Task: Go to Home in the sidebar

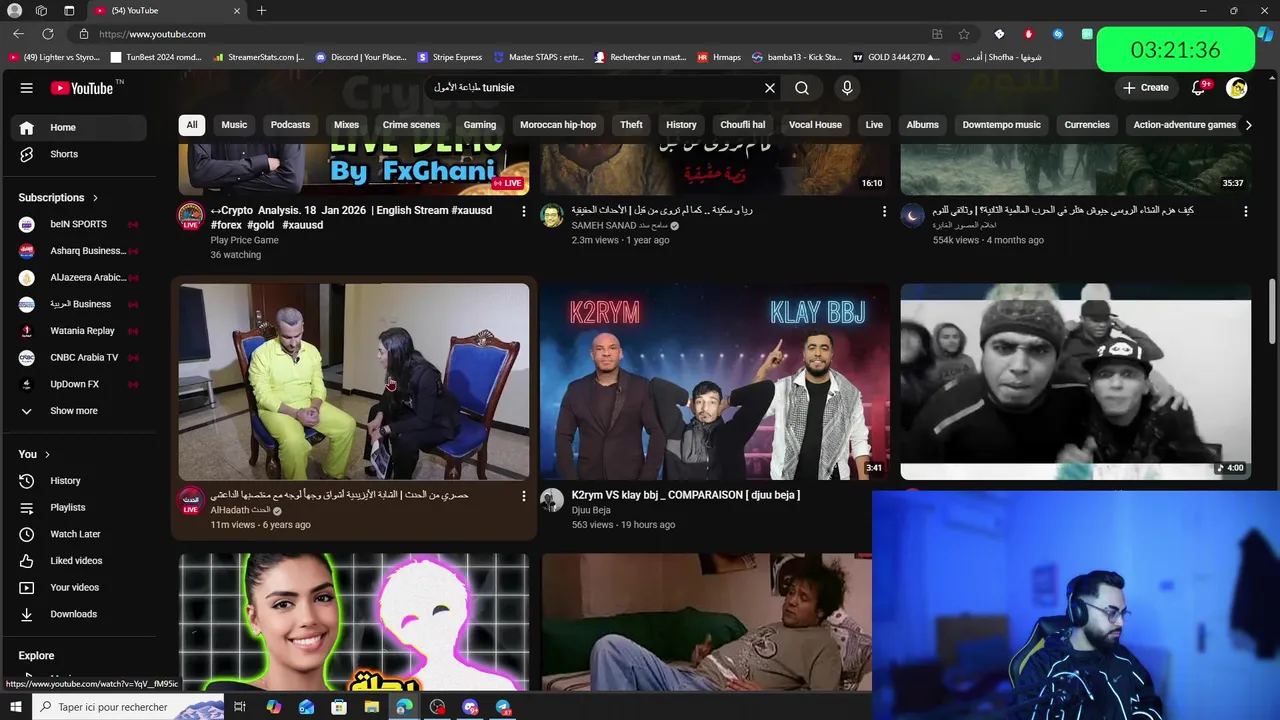Action: pos(79,127)
